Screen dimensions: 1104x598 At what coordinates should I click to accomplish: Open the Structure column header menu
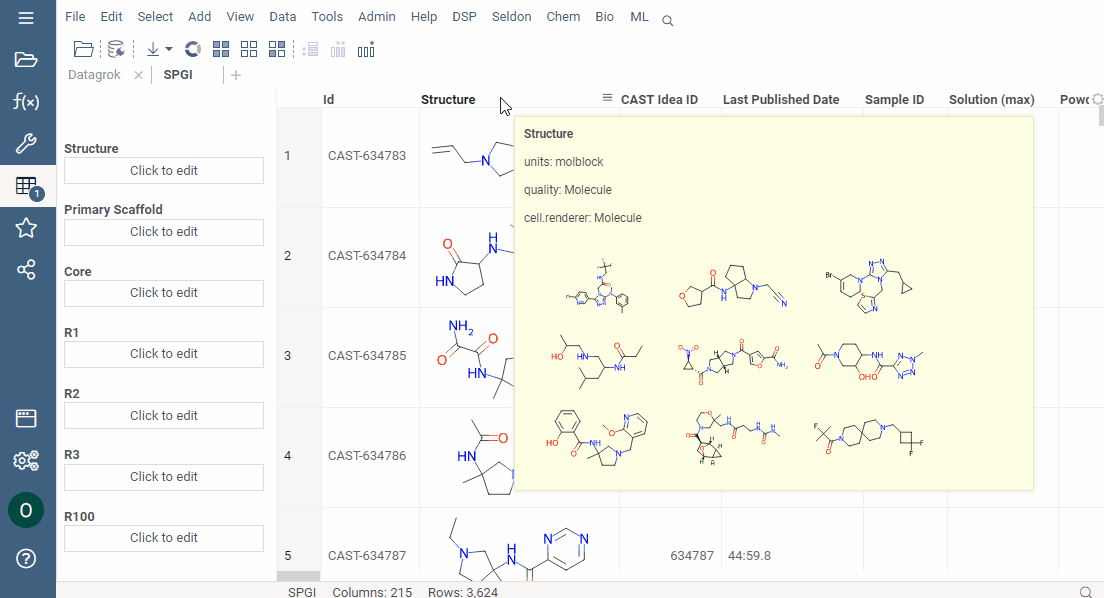tap(607, 99)
